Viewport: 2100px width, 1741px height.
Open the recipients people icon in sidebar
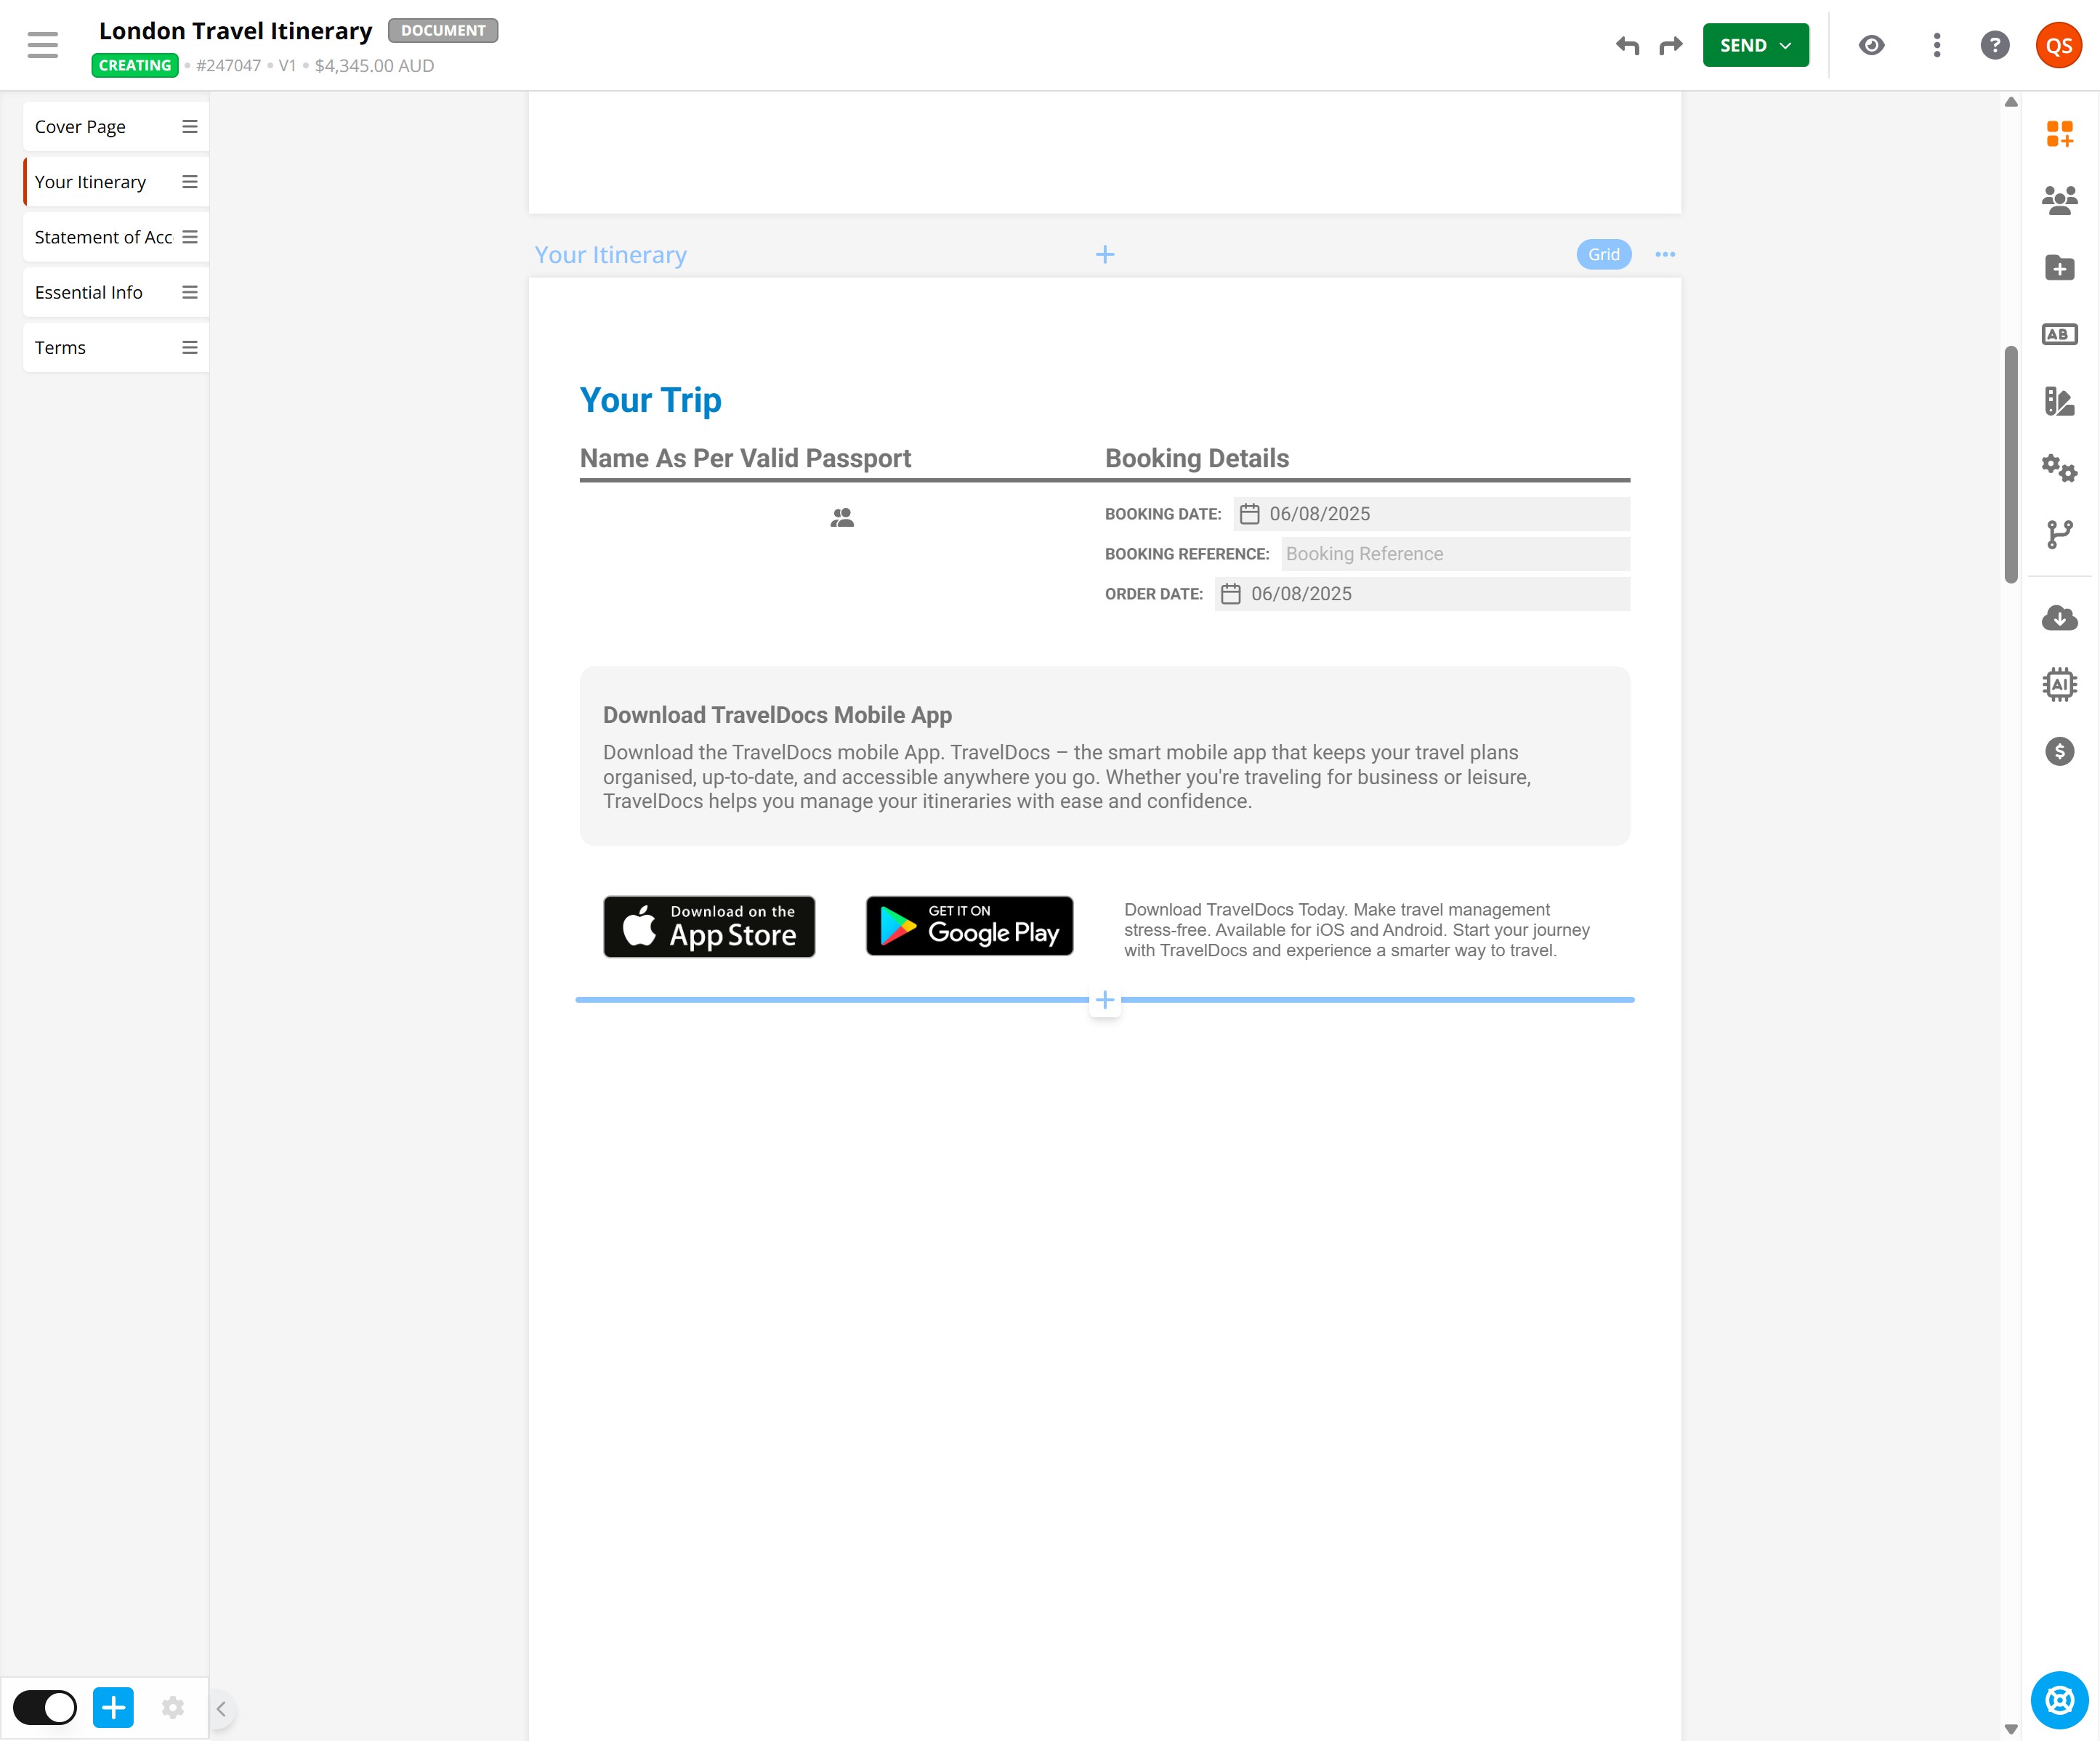coord(2059,200)
